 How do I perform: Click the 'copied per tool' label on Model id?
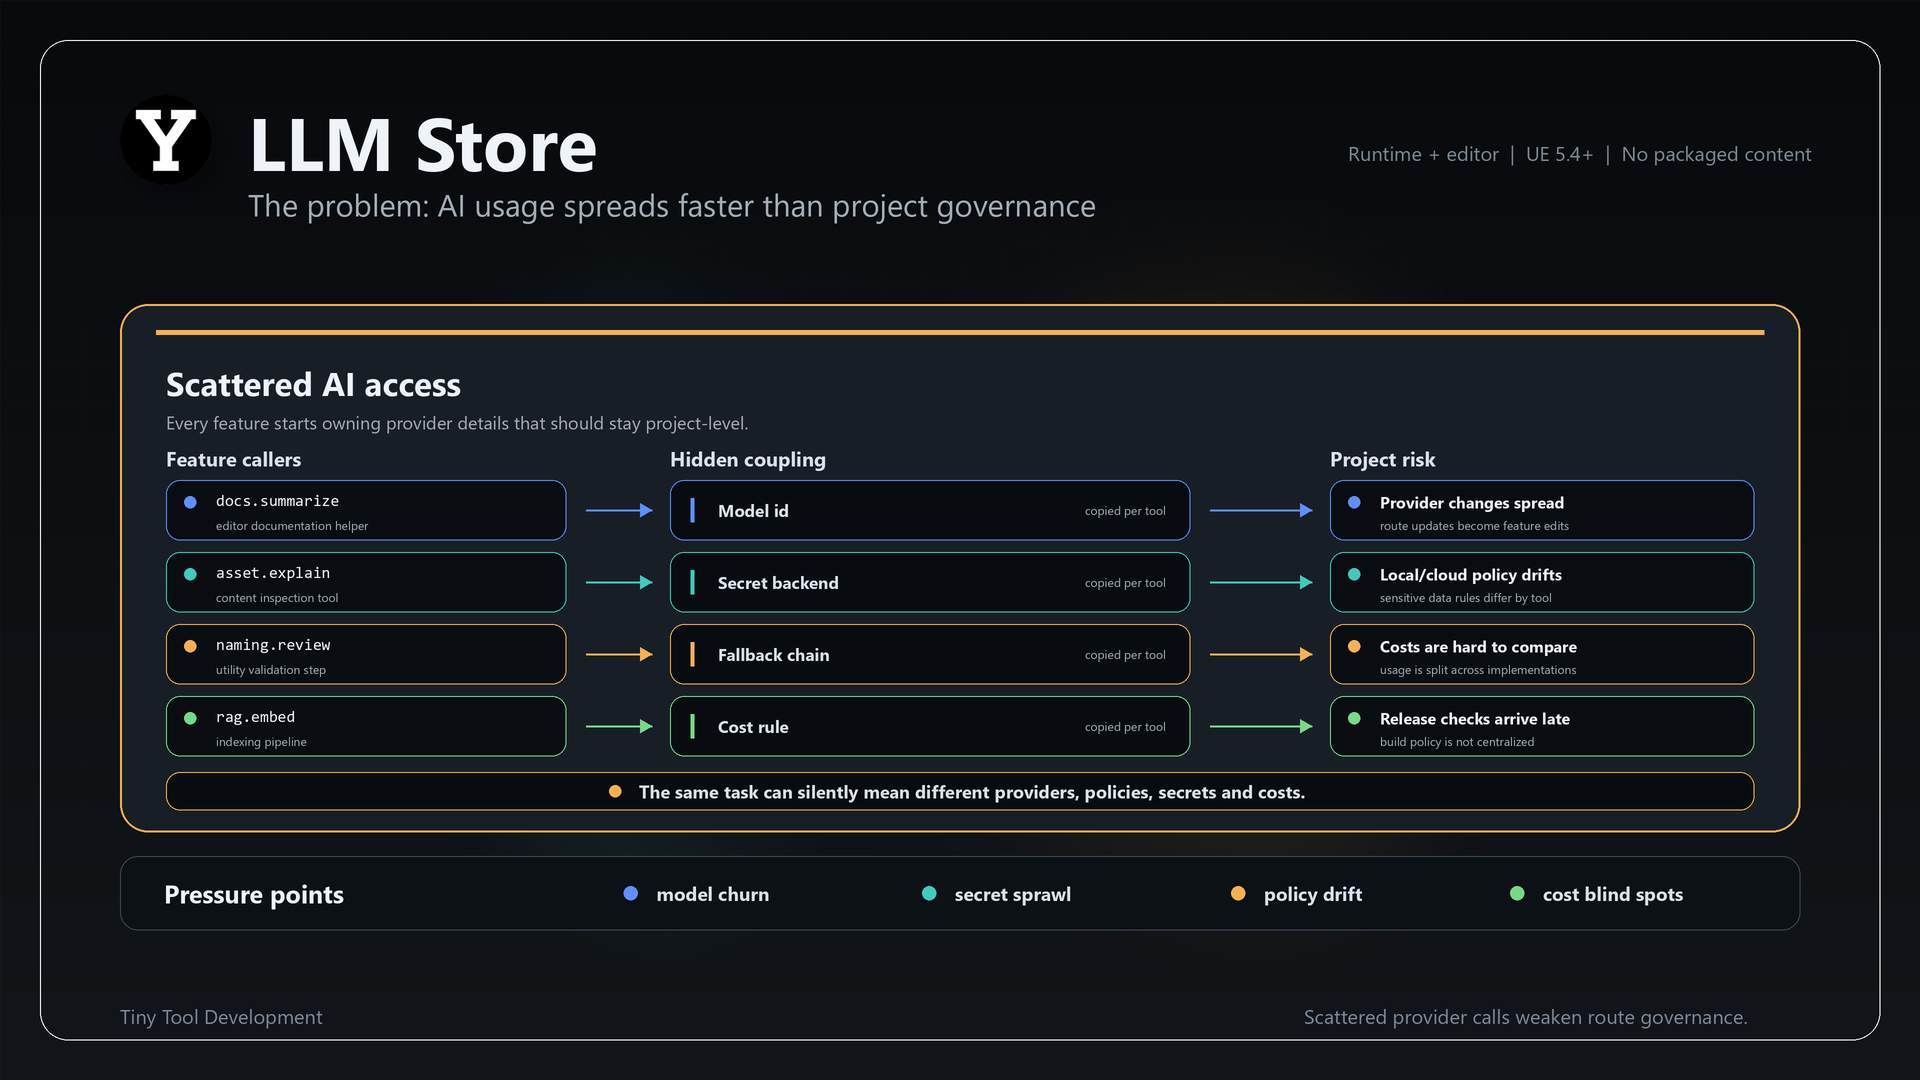tap(1125, 511)
